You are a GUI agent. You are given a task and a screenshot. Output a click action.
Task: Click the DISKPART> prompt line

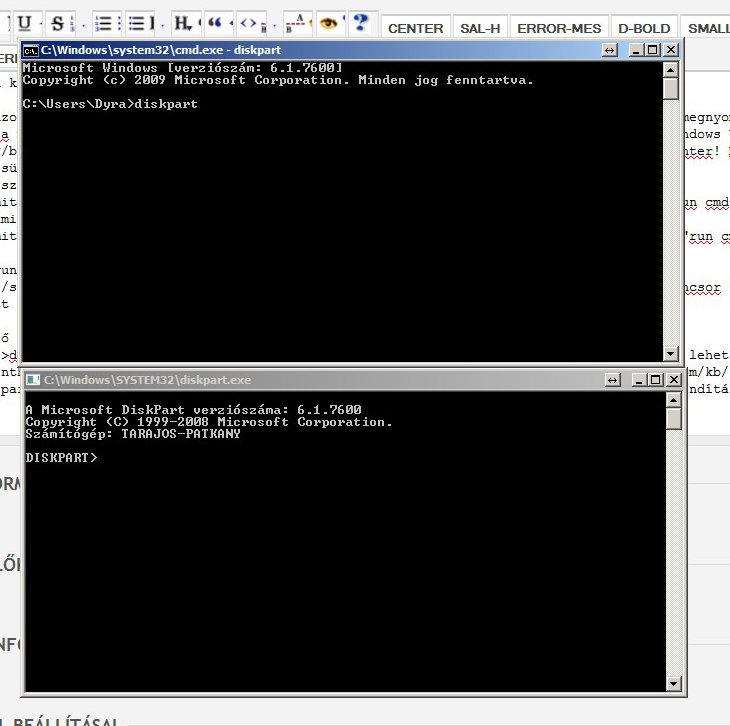tap(61, 458)
